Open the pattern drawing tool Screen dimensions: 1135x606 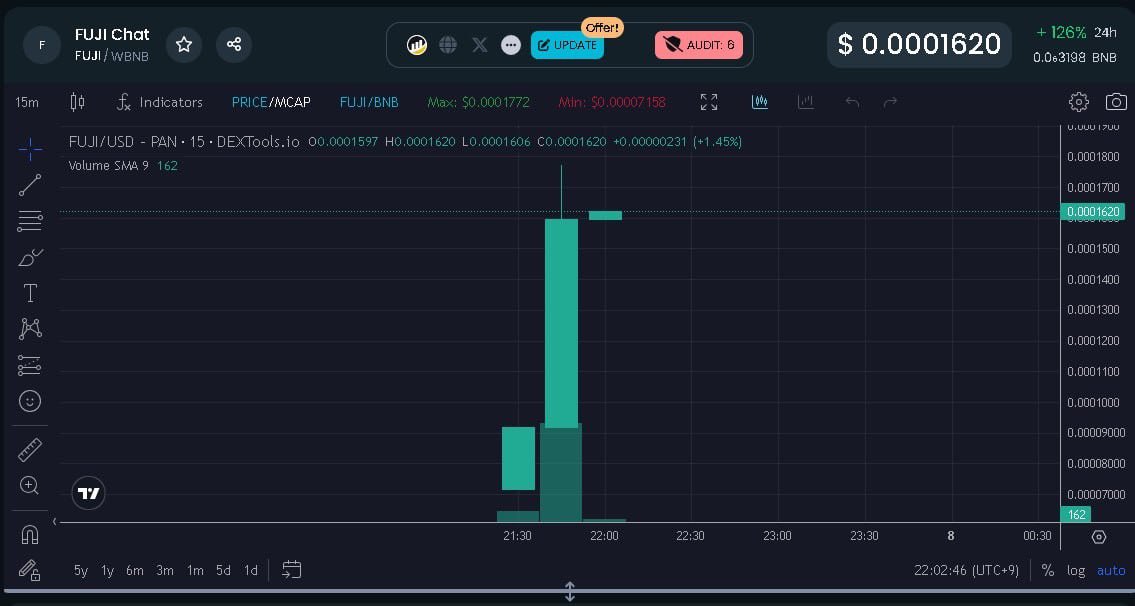30,329
